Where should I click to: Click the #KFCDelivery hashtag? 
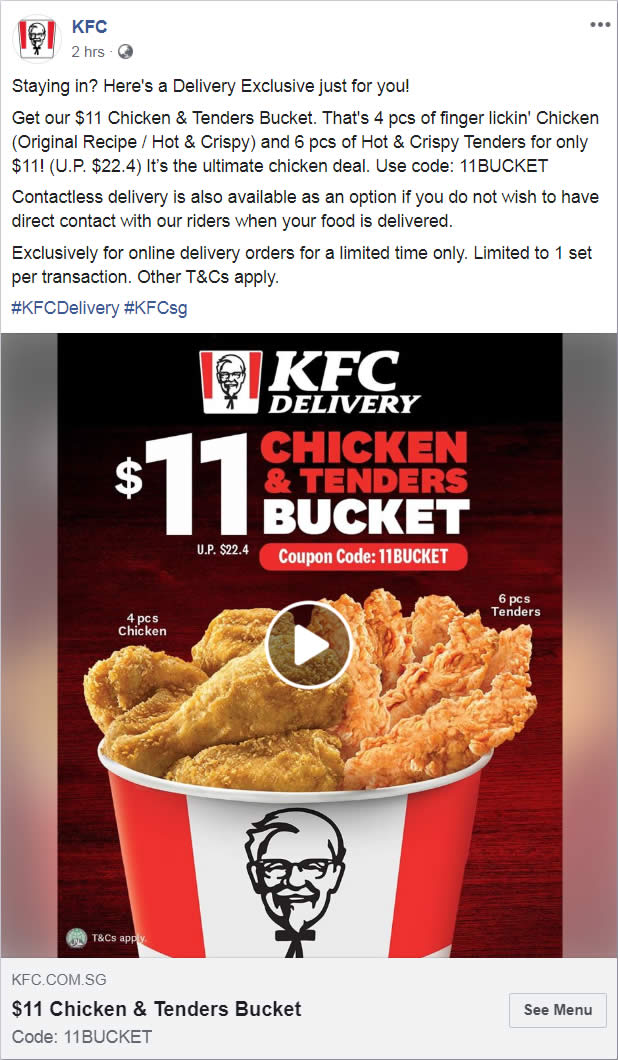click(66, 308)
